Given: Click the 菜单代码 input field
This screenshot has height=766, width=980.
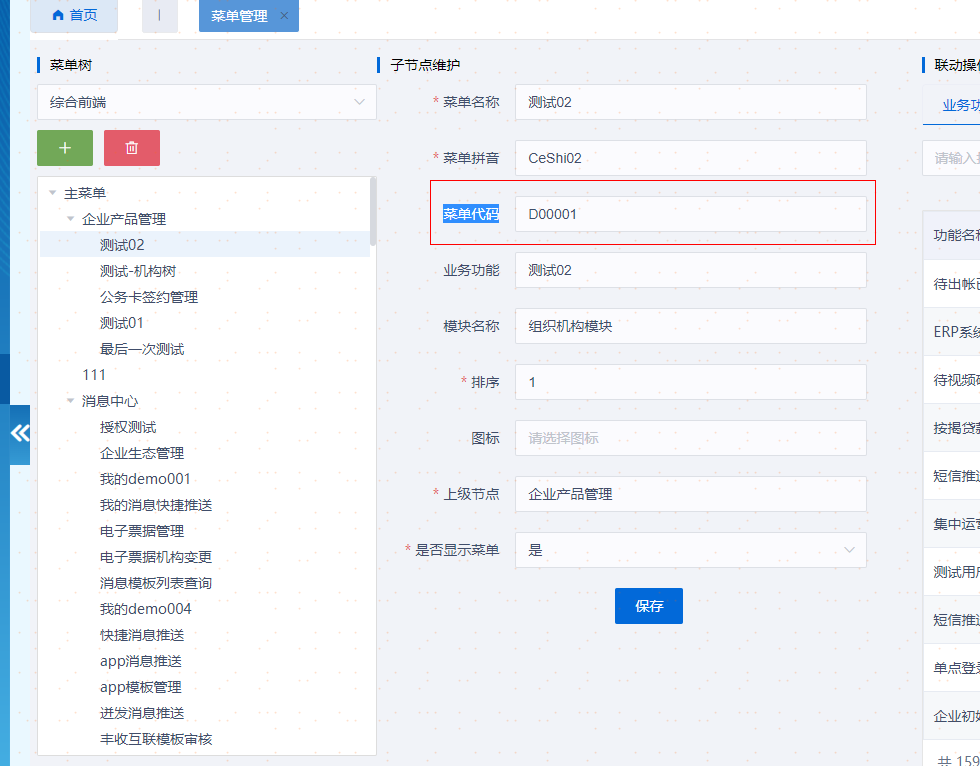Looking at the screenshot, I should pos(690,214).
